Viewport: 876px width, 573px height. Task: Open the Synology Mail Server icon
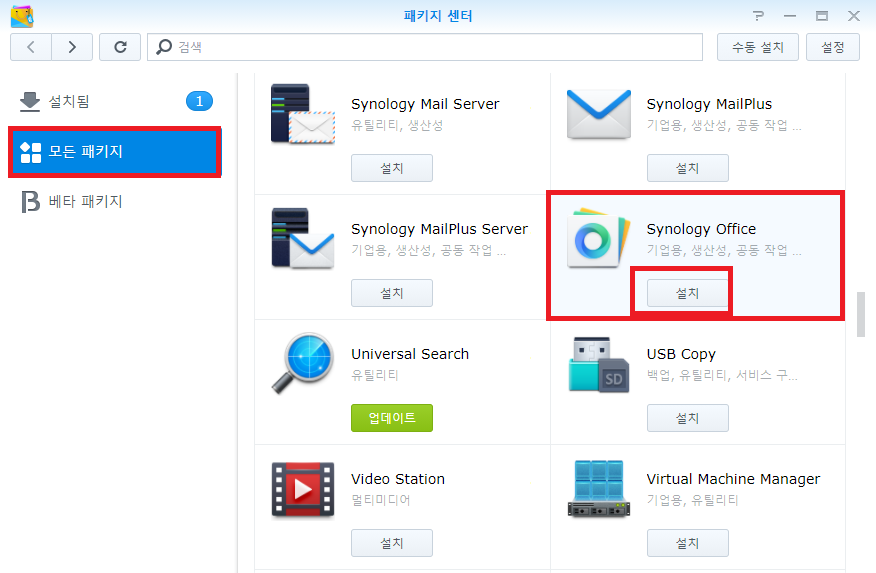(303, 114)
